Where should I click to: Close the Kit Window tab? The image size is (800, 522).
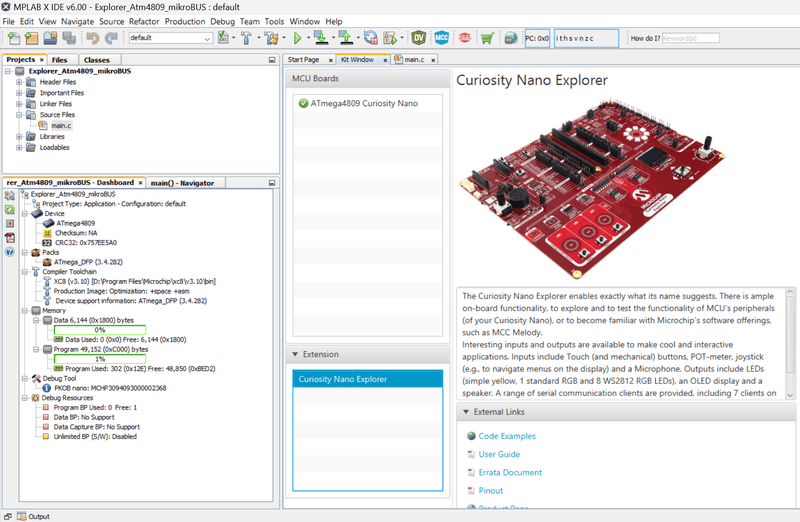[x=385, y=60]
